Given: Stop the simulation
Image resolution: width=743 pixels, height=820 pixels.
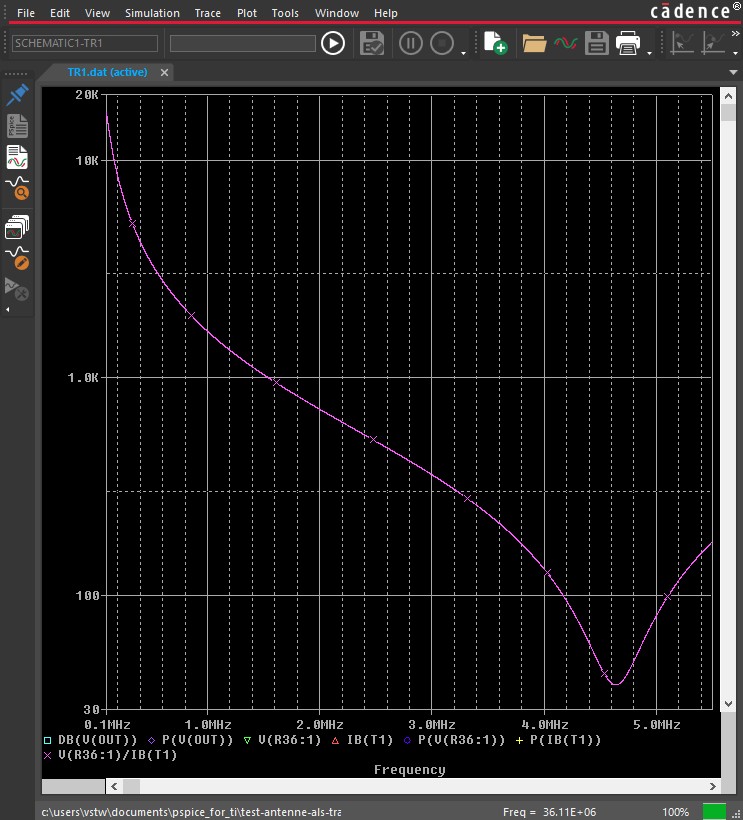Looking at the screenshot, I should [442, 43].
